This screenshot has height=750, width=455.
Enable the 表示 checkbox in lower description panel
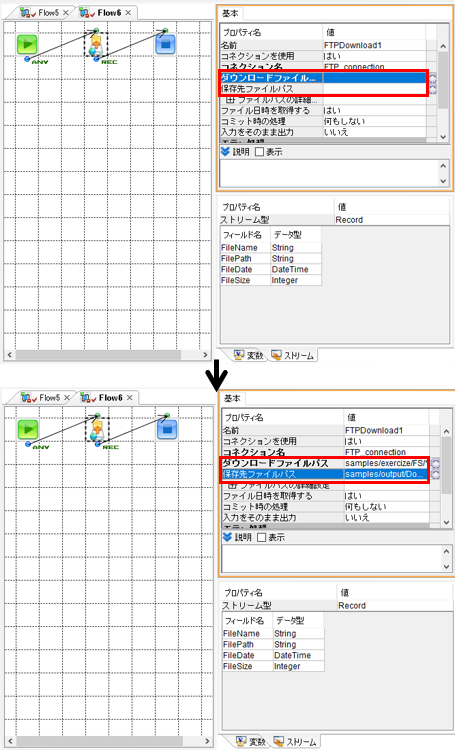pyautogui.click(x=262, y=538)
